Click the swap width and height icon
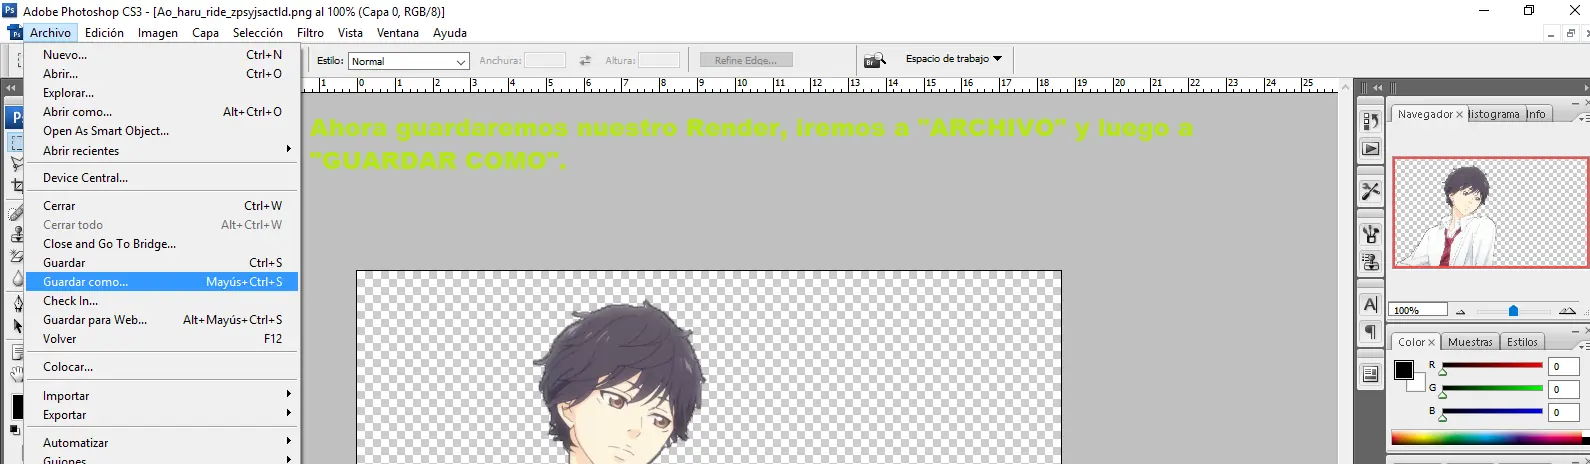The image size is (1590, 464). click(x=585, y=60)
